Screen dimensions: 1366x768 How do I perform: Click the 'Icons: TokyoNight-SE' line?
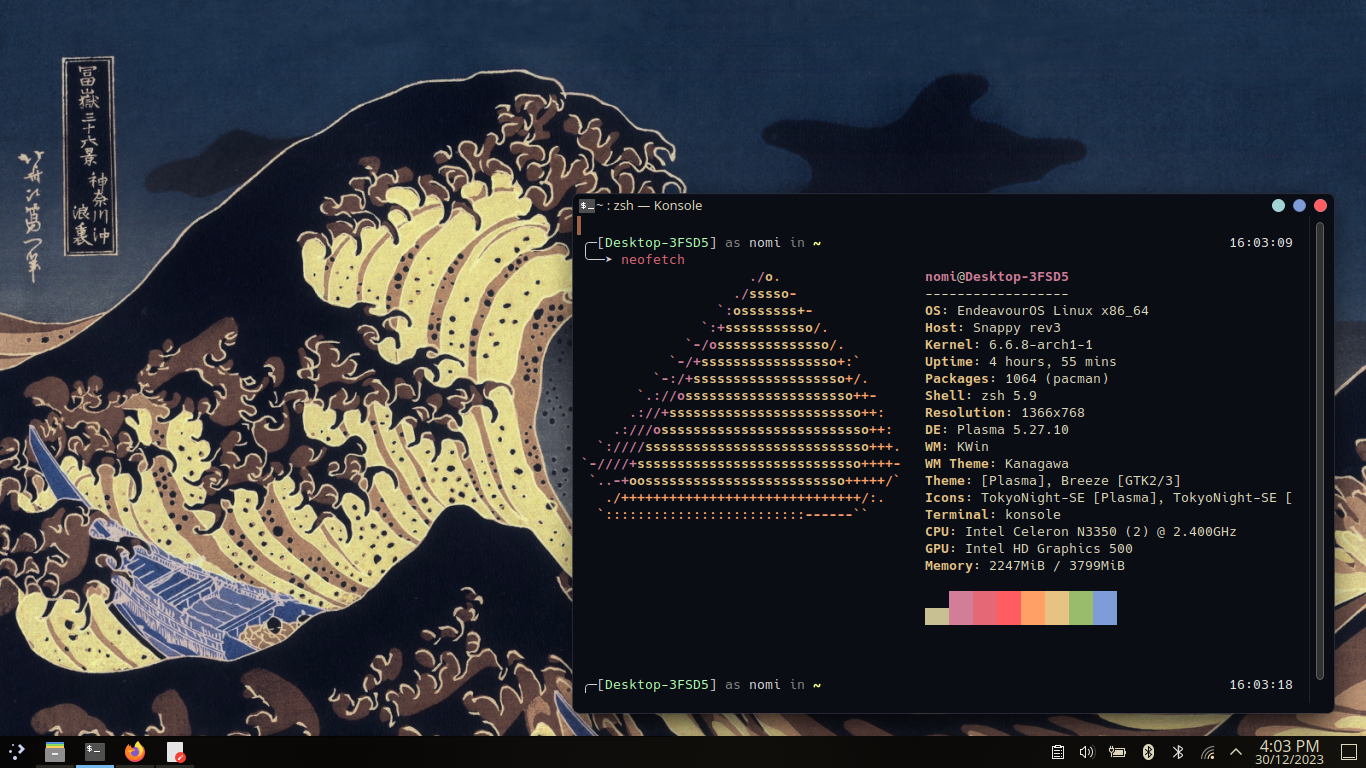pos(1109,498)
